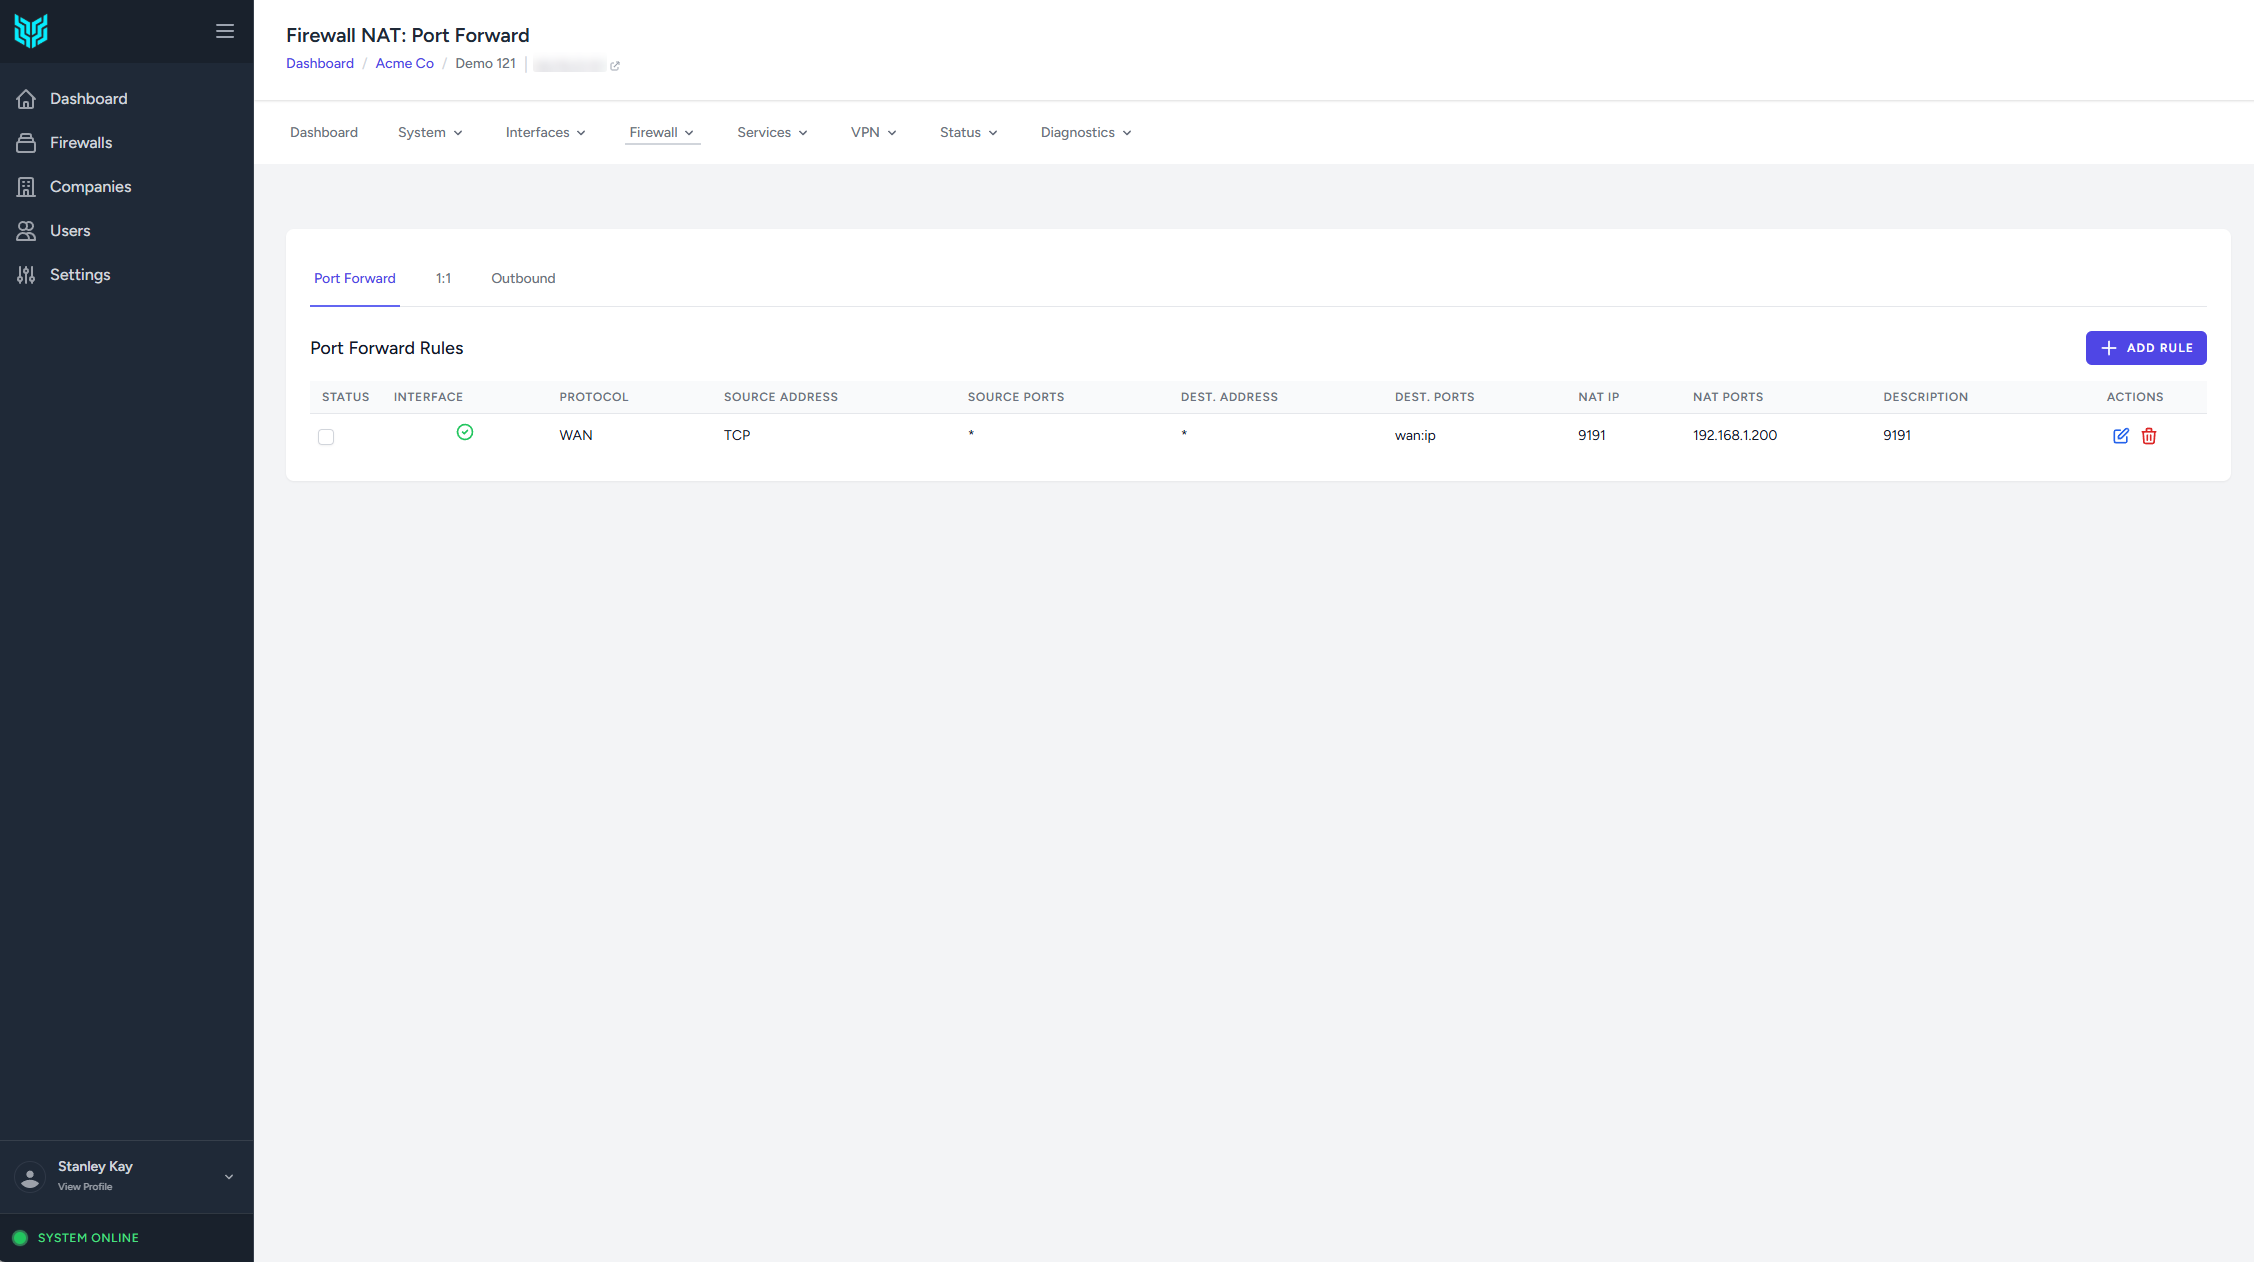
Task: Open the Firewall dropdown menu
Action: [662, 133]
